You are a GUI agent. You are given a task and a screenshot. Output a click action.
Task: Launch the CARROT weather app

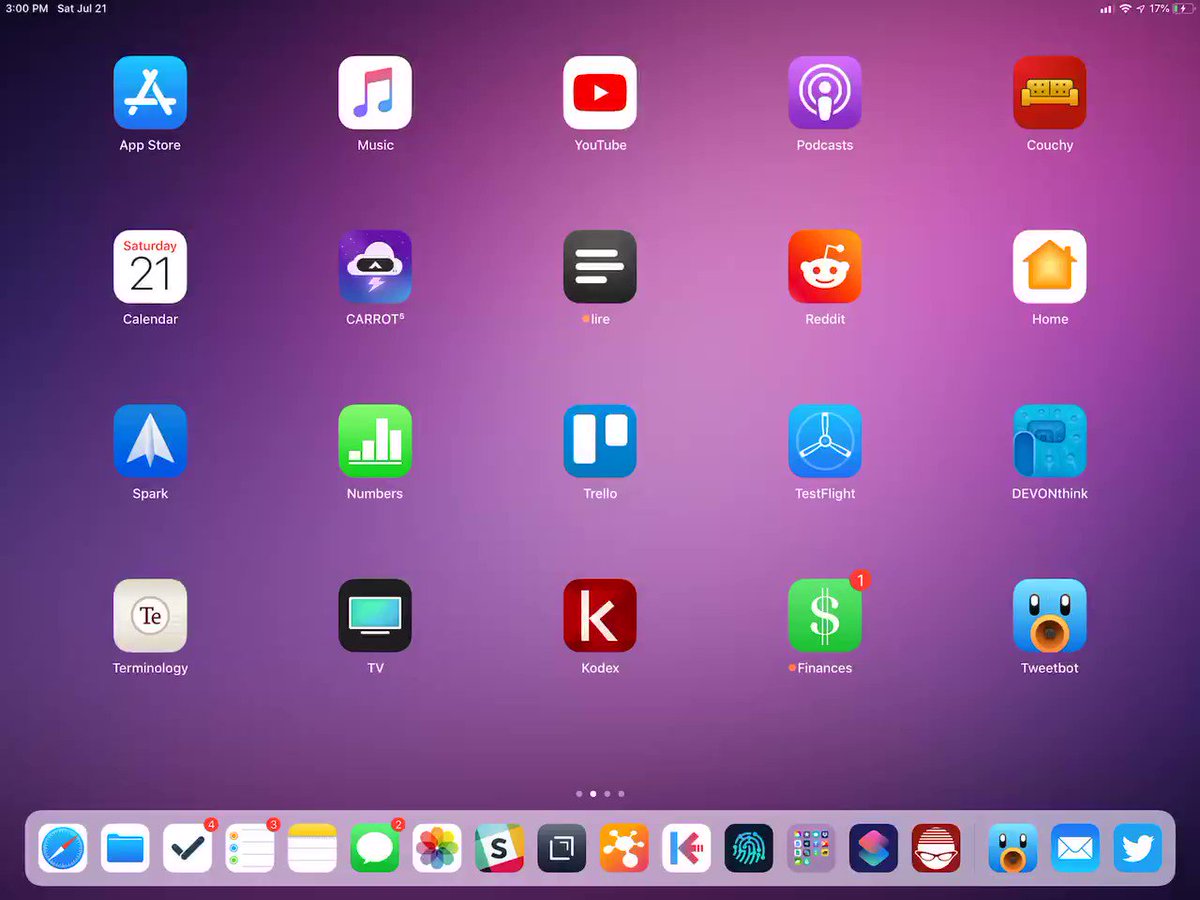click(x=375, y=267)
